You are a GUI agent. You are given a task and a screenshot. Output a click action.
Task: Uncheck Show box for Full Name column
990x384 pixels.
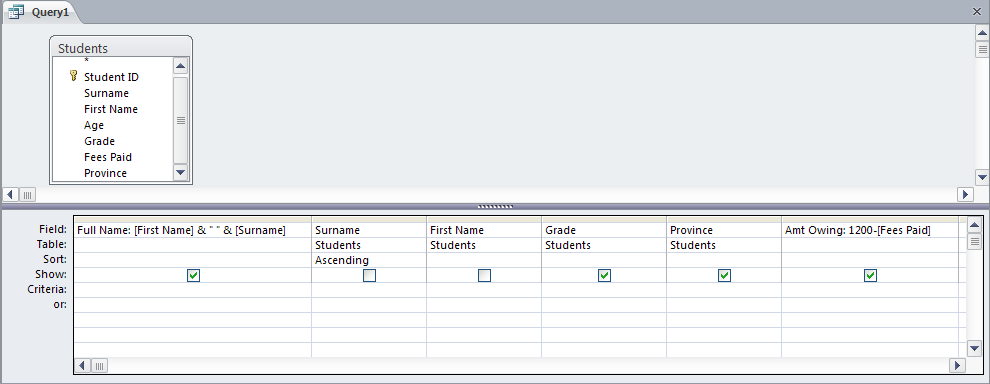point(193,275)
